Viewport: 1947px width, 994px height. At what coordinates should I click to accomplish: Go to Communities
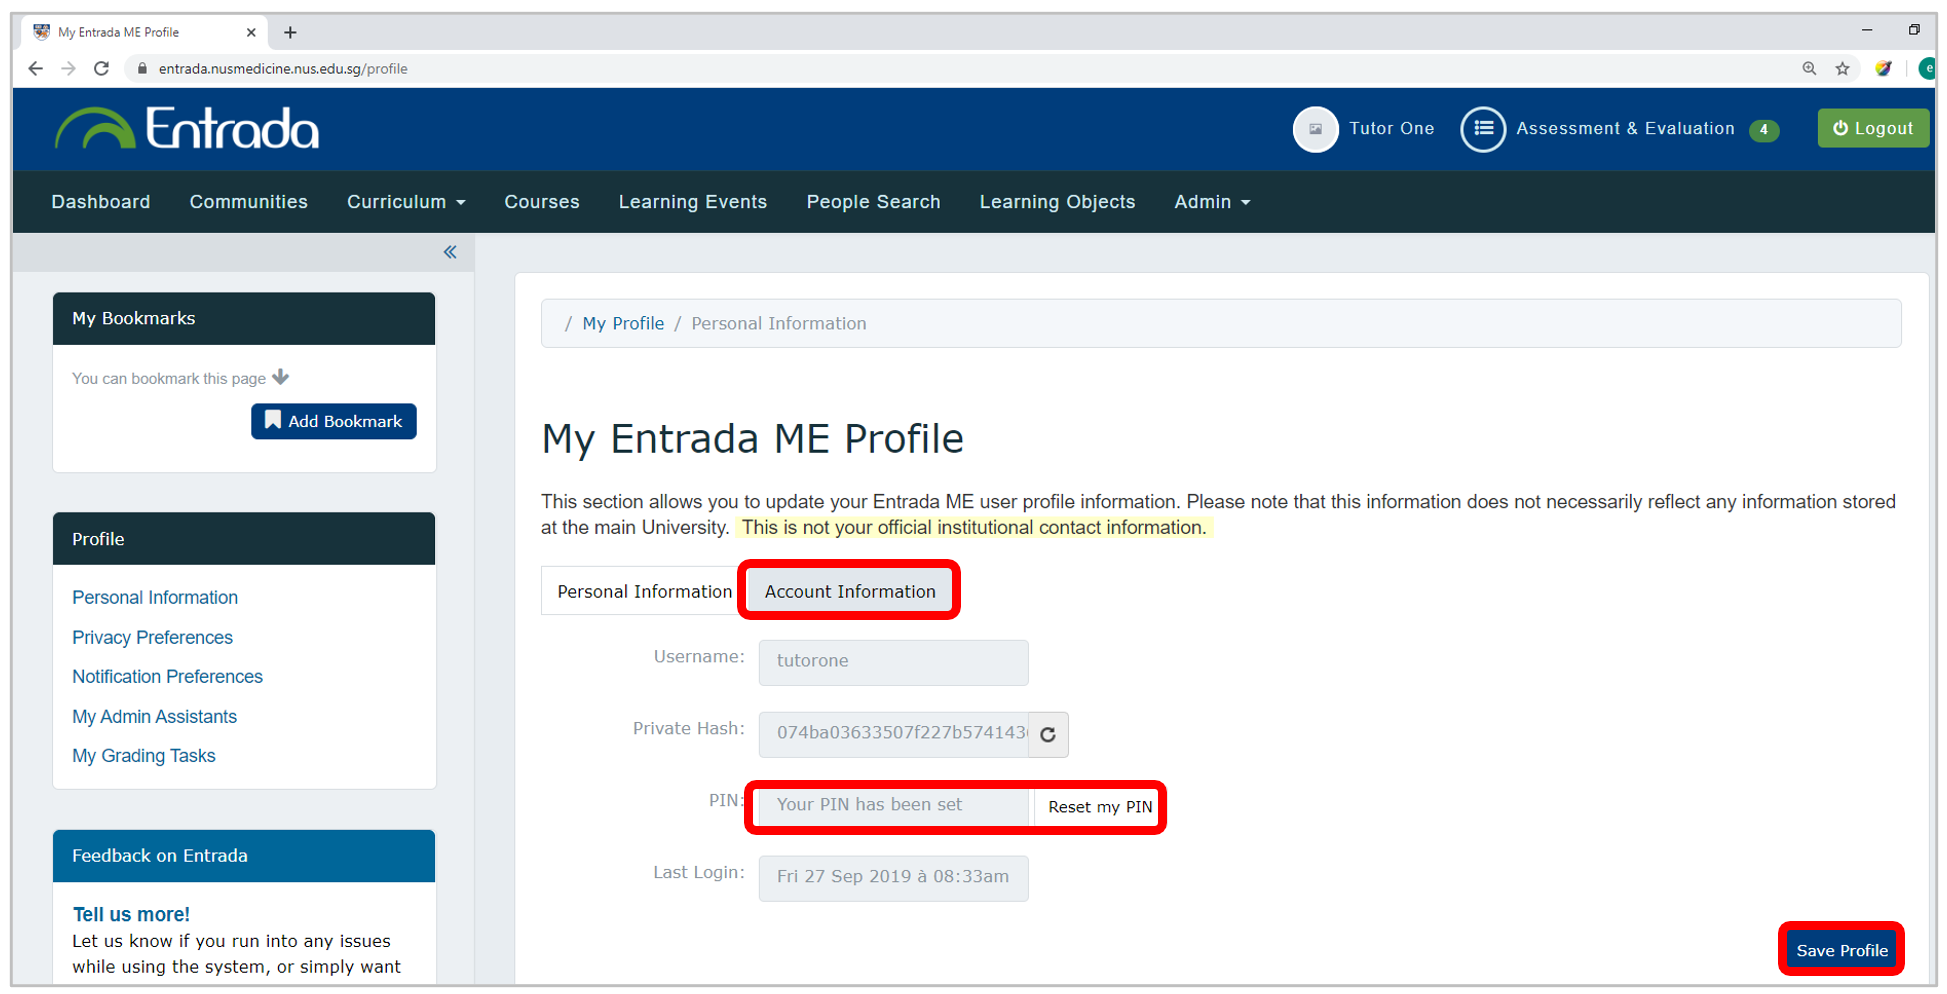[249, 202]
